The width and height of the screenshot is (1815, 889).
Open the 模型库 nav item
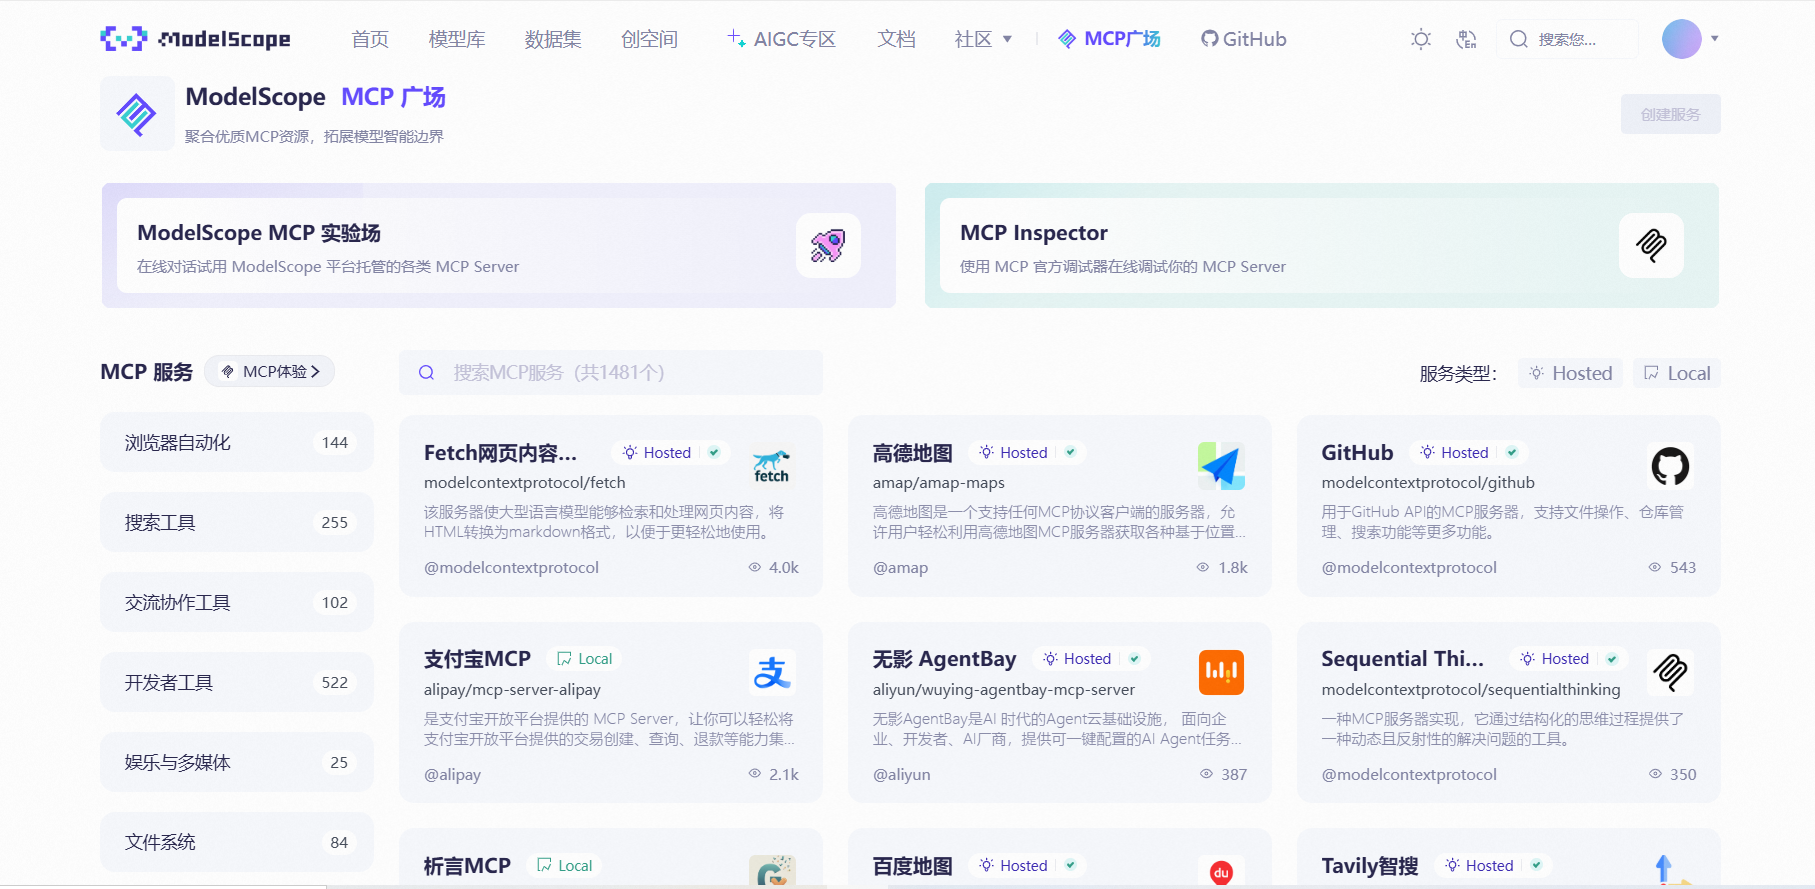pos(457,39)
